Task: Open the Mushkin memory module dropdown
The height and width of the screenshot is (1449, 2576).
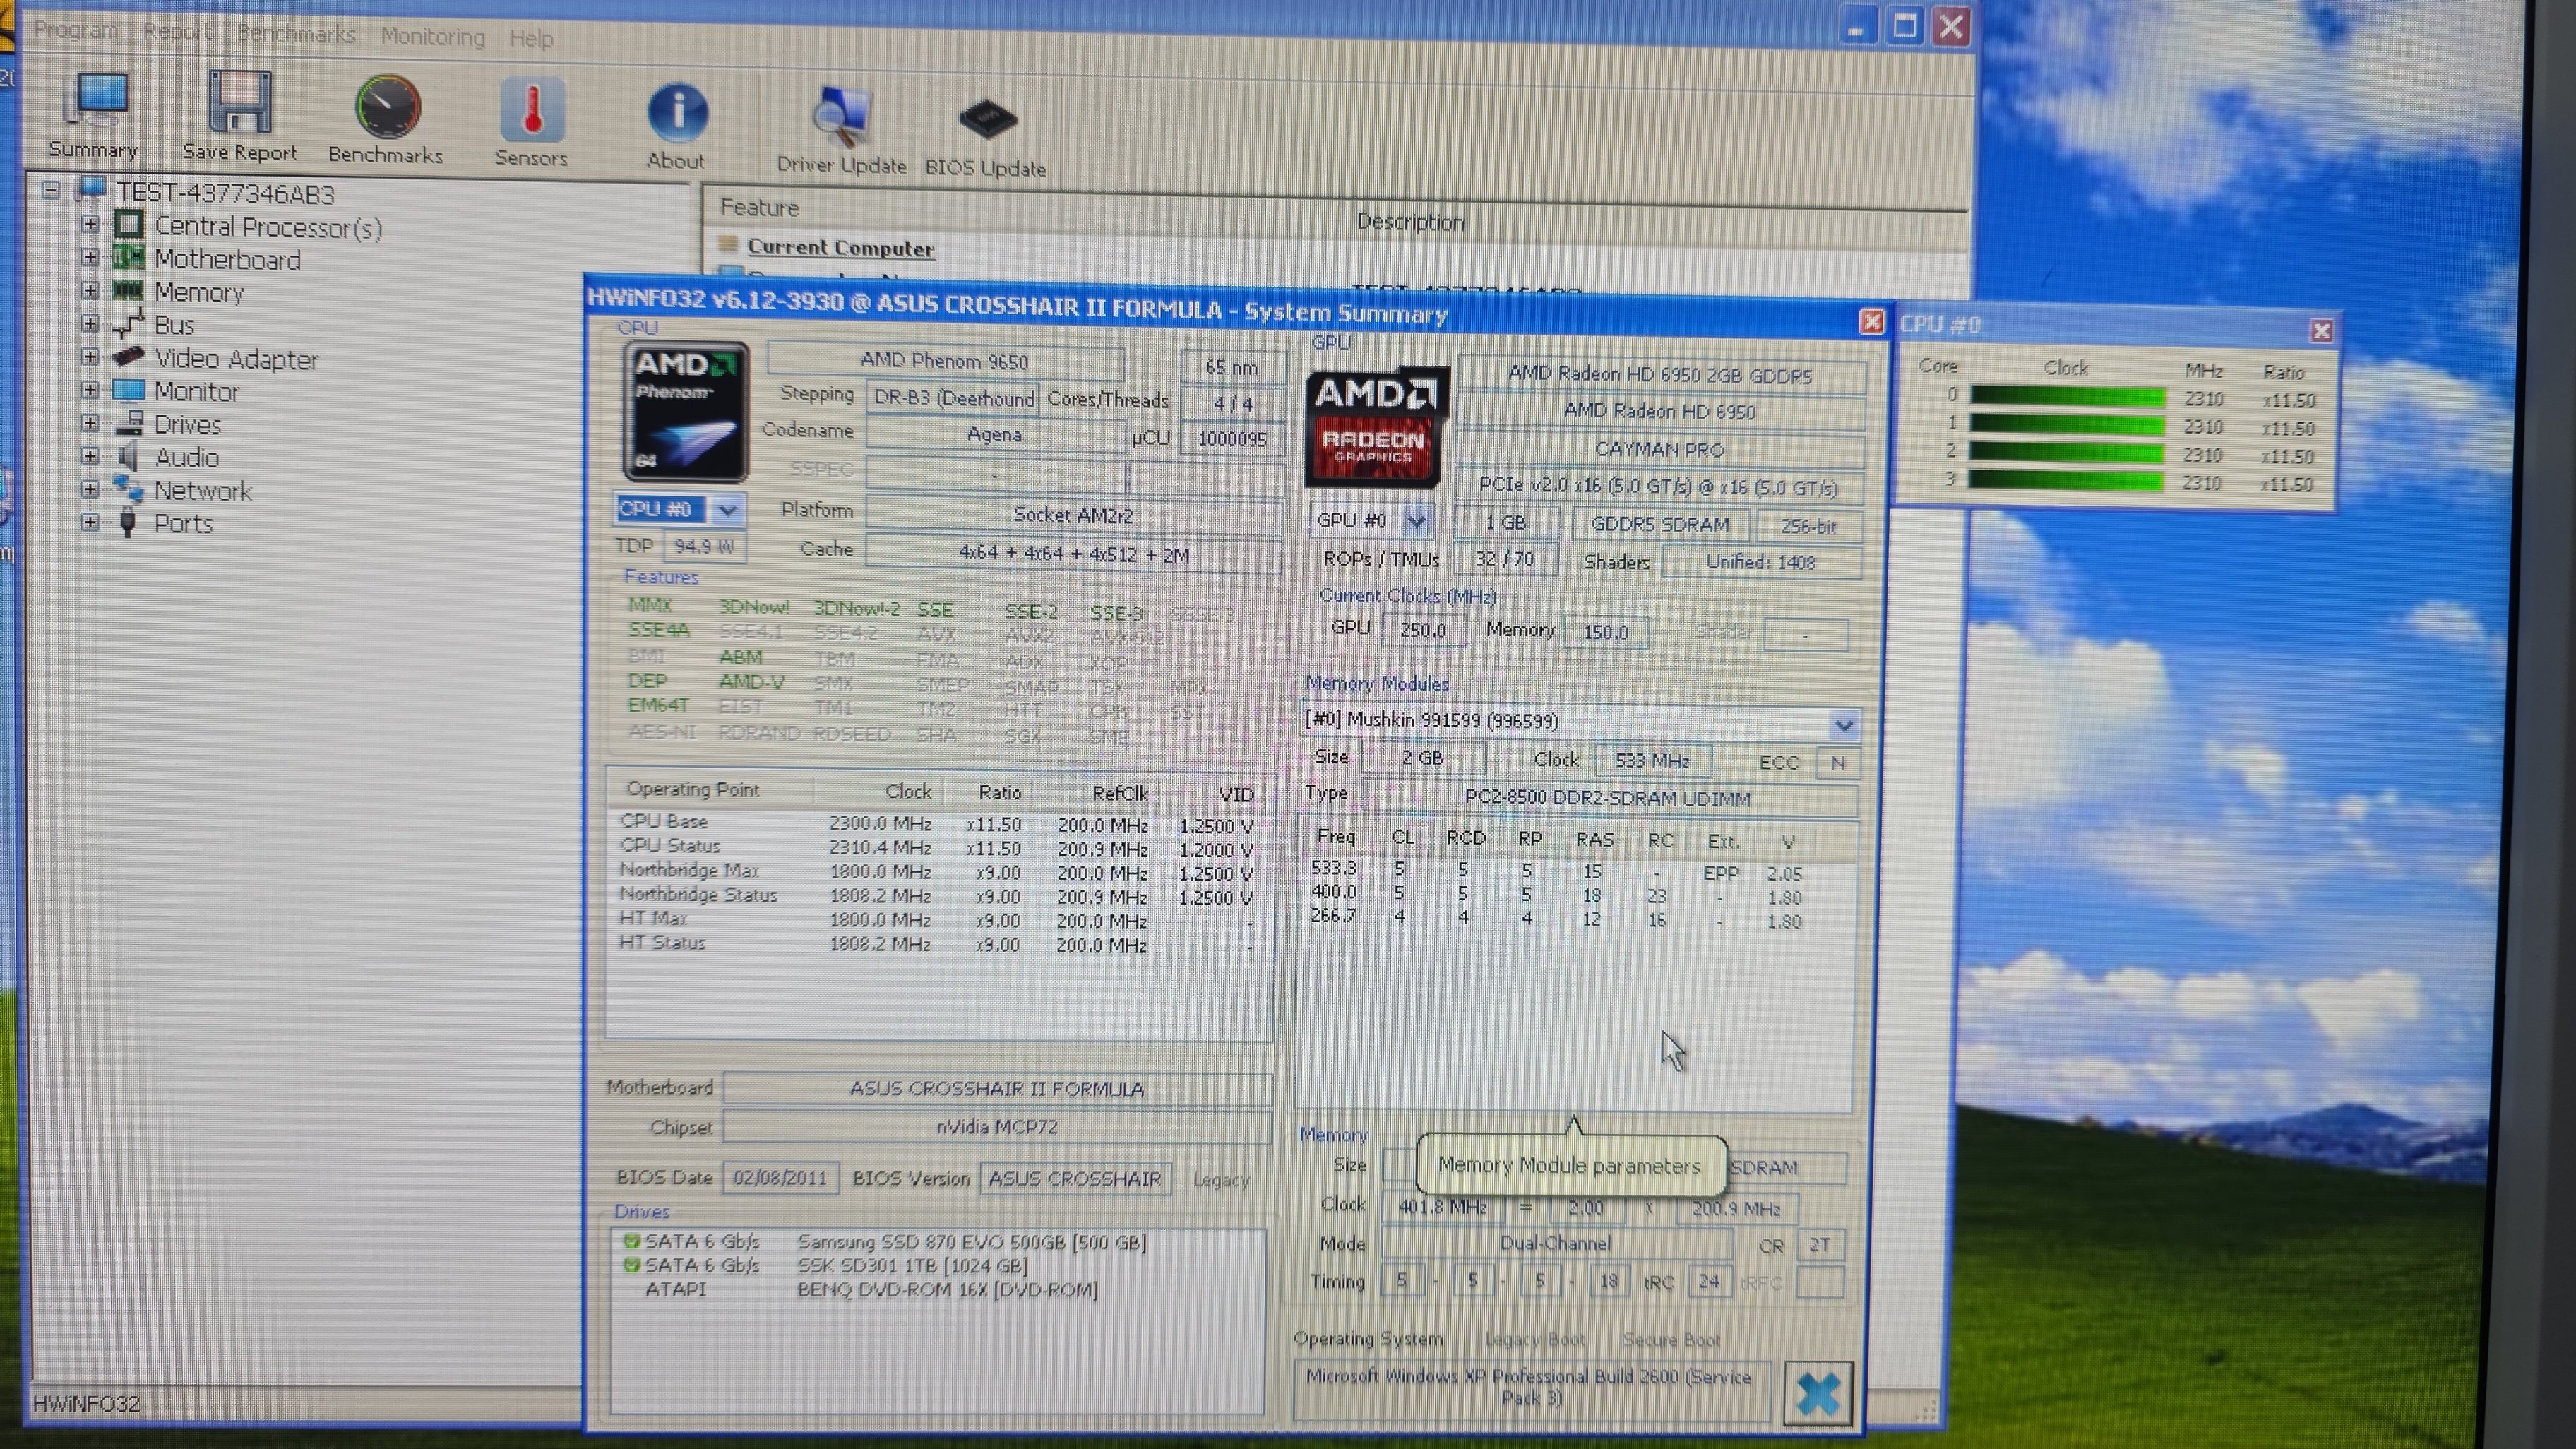Action: click(1843, 725)
